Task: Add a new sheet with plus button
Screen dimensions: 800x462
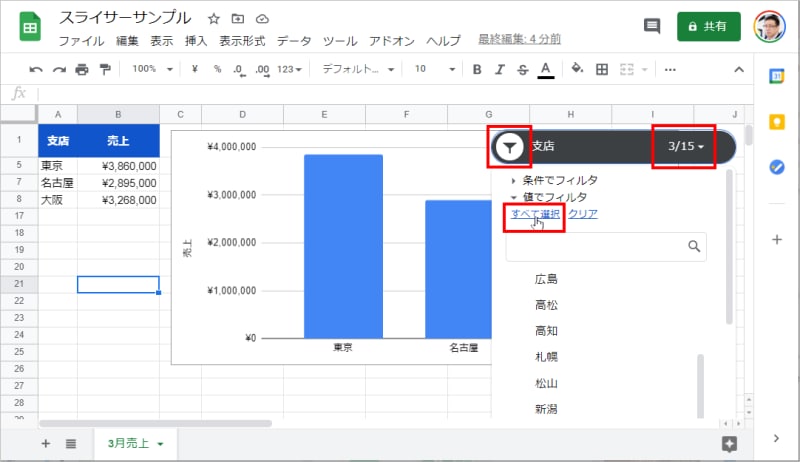Action: [x=45, y=444]
